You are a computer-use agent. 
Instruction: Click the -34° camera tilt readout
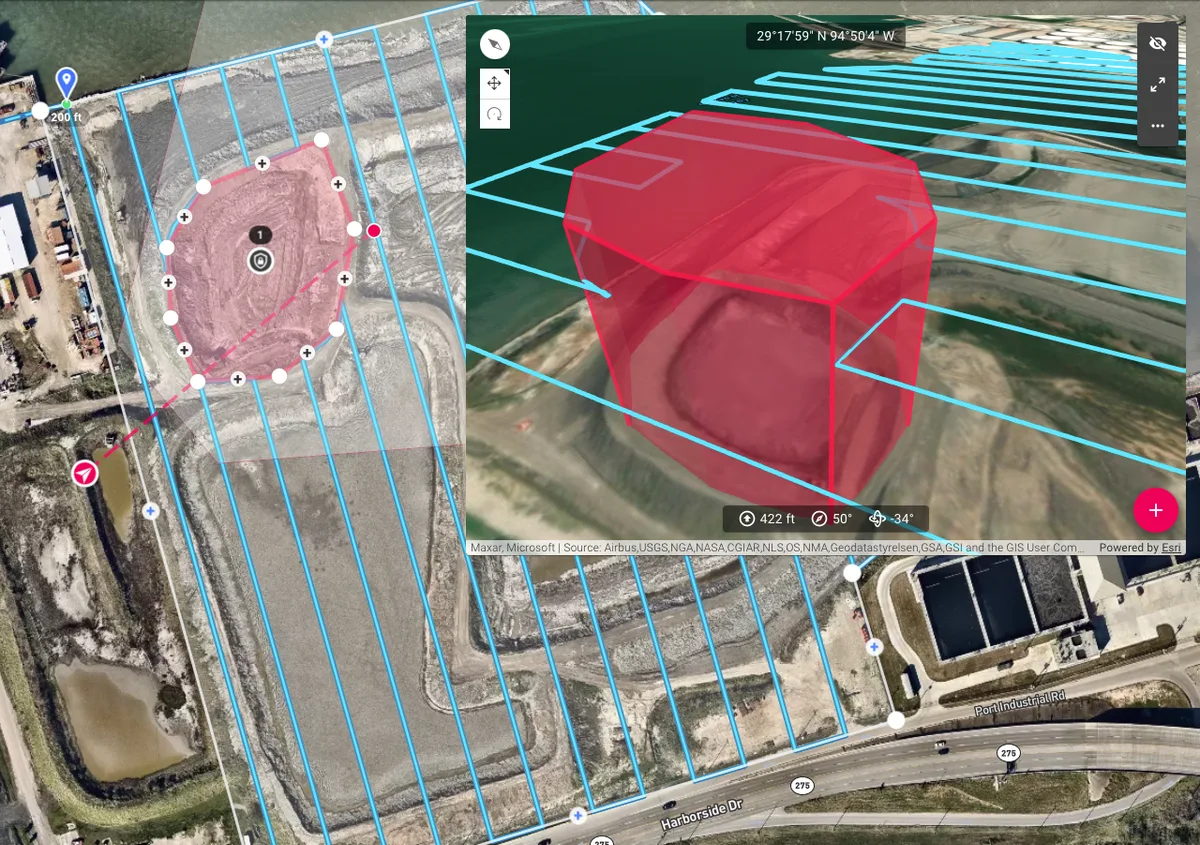pos(892,519)
